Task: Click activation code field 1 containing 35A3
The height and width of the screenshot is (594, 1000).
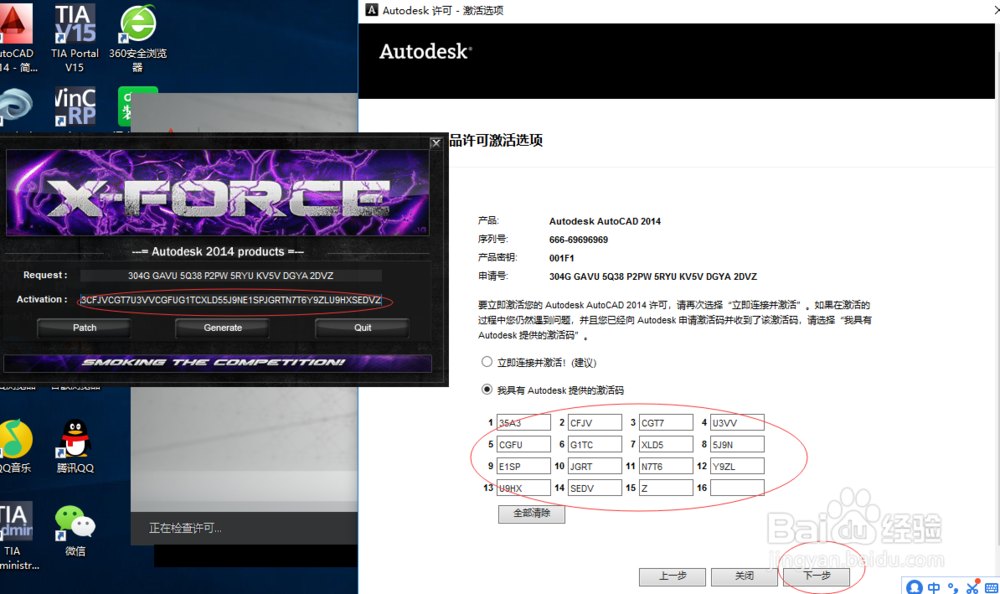Action: coord(524,421)
